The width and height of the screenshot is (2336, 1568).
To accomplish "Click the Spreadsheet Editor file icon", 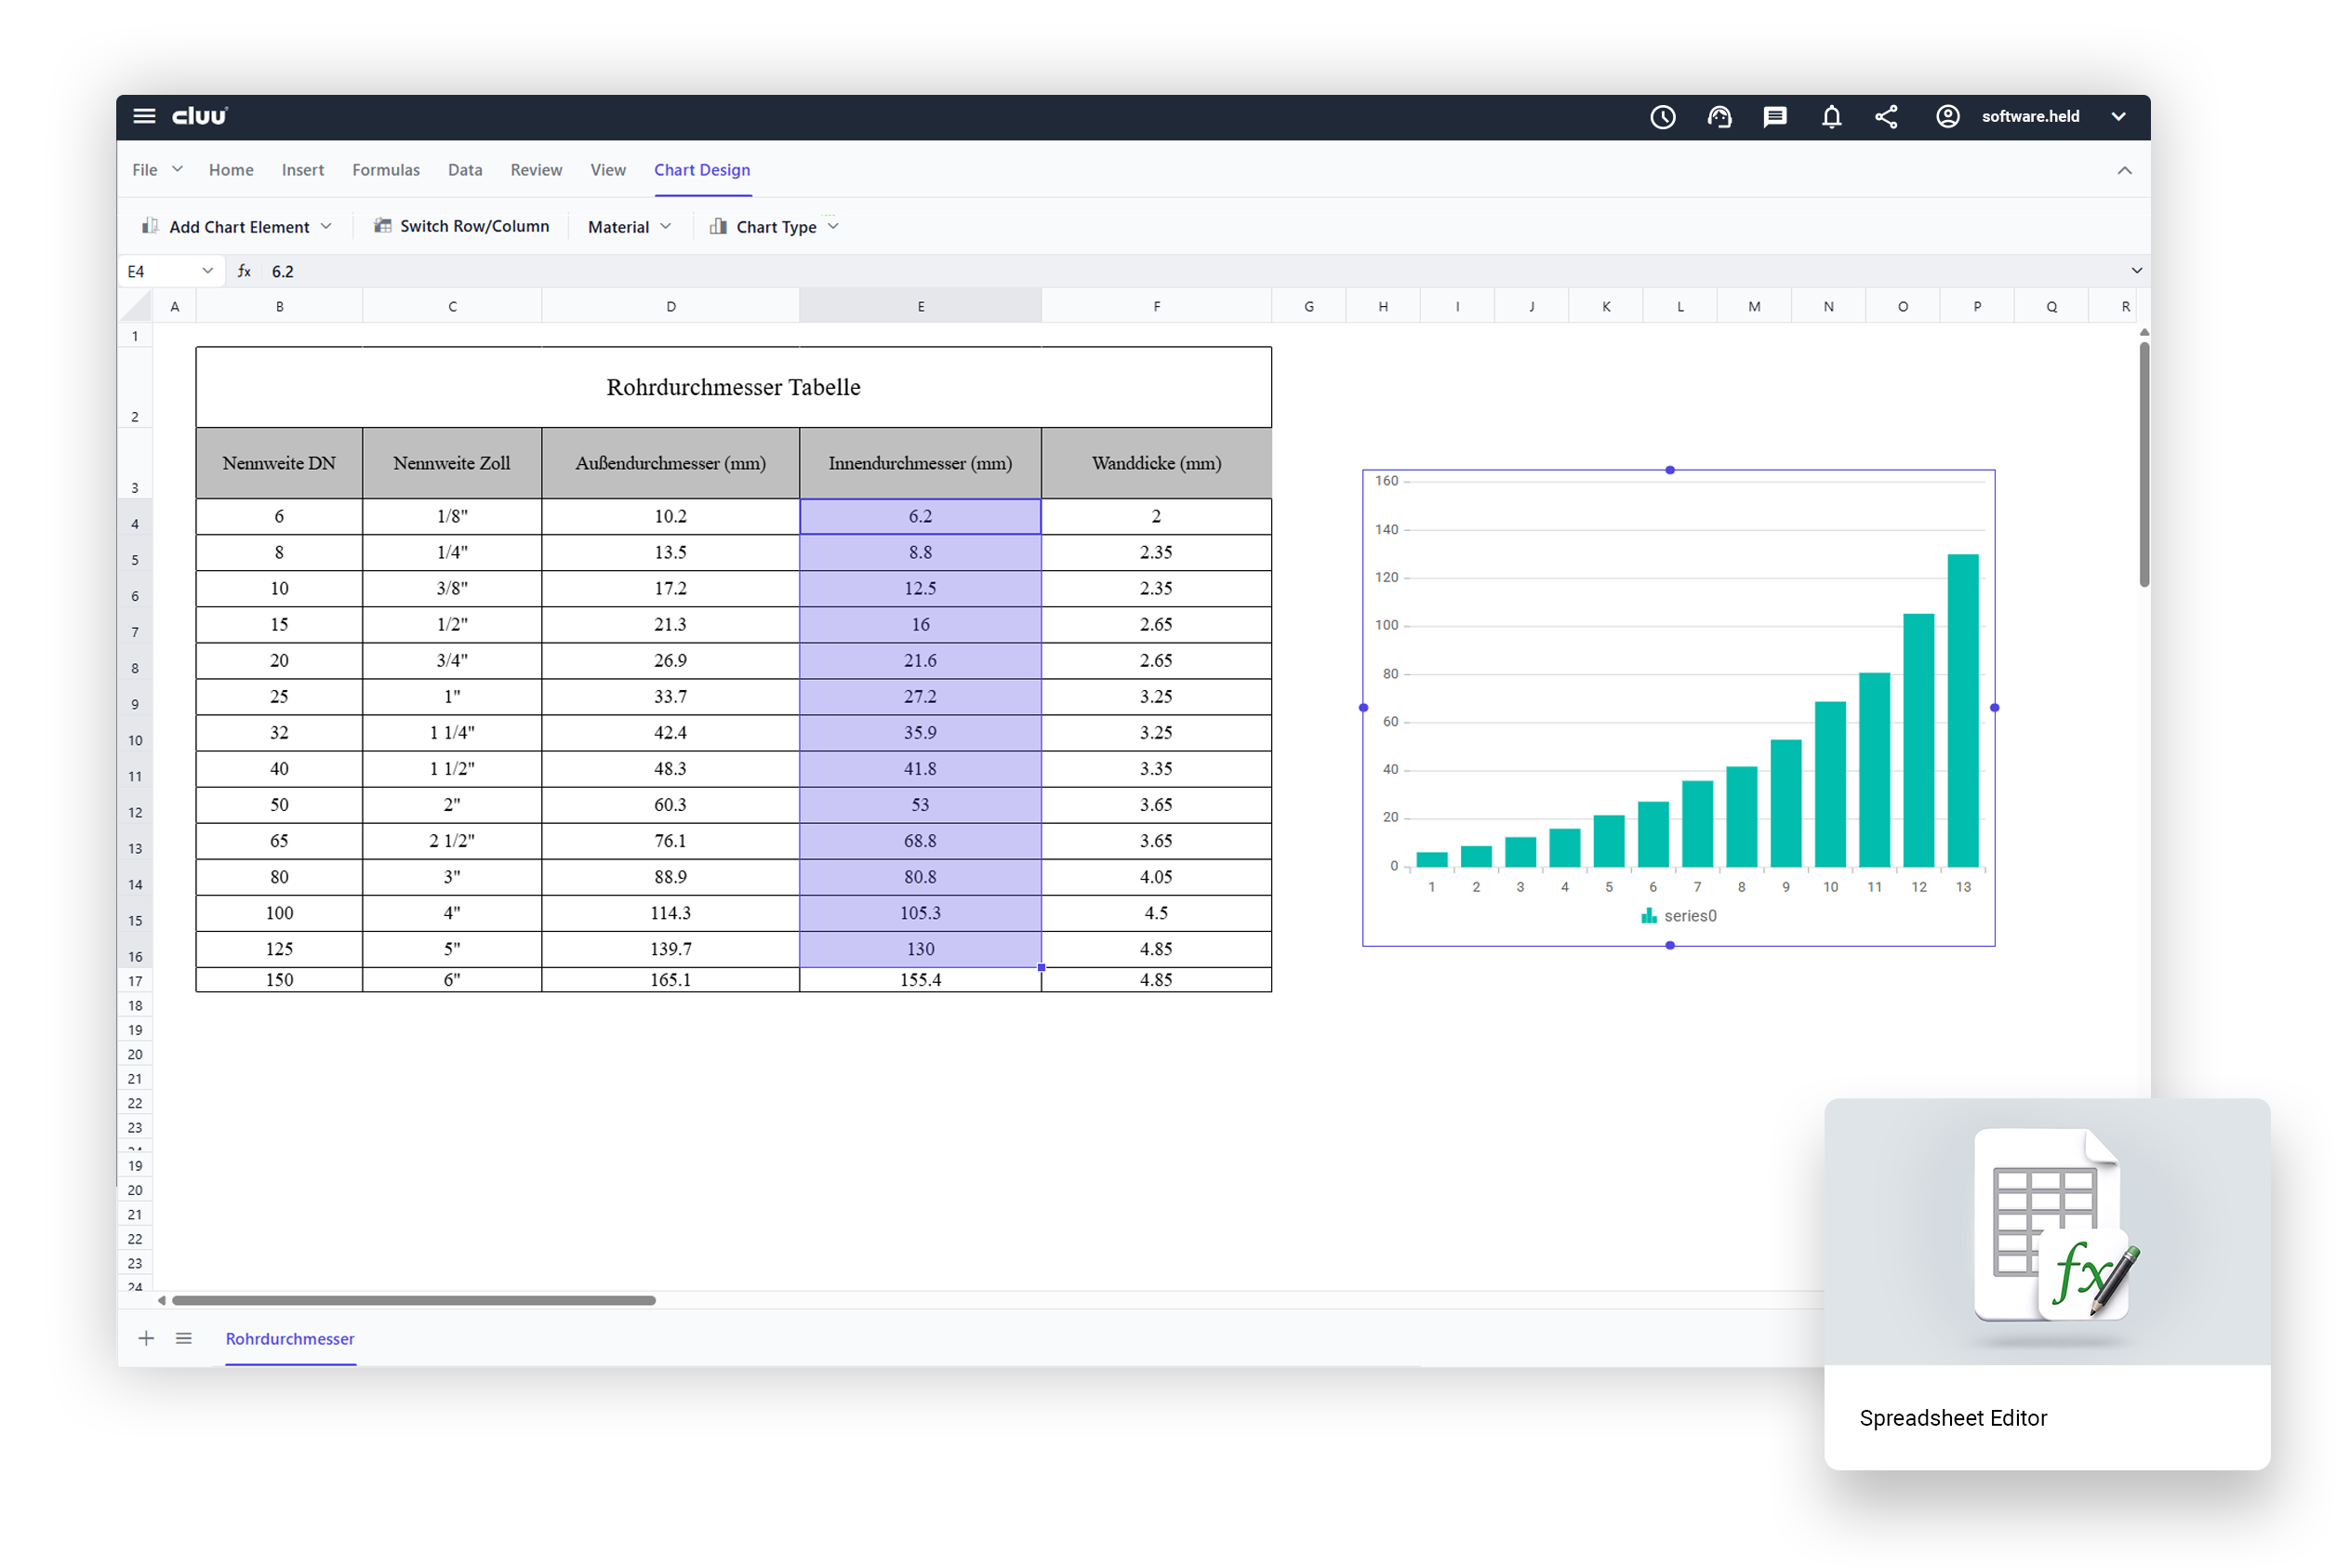I will tap(2055, 1225).
